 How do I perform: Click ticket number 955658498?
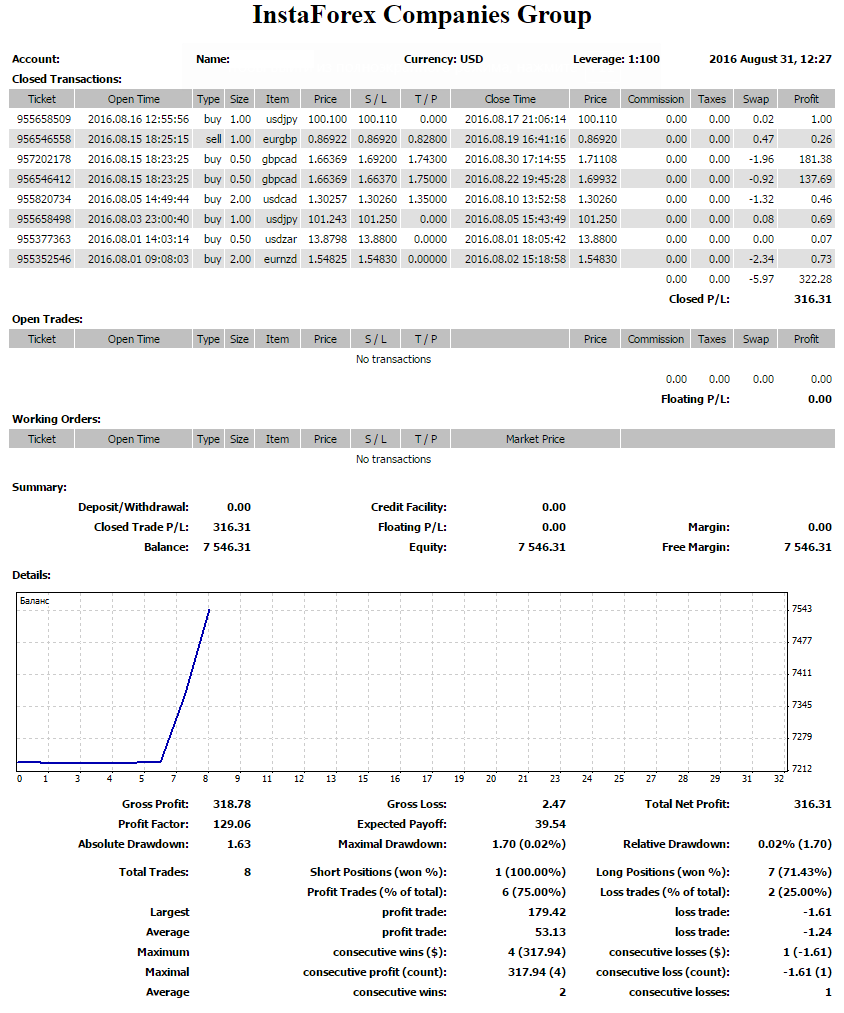click(44, 220)
